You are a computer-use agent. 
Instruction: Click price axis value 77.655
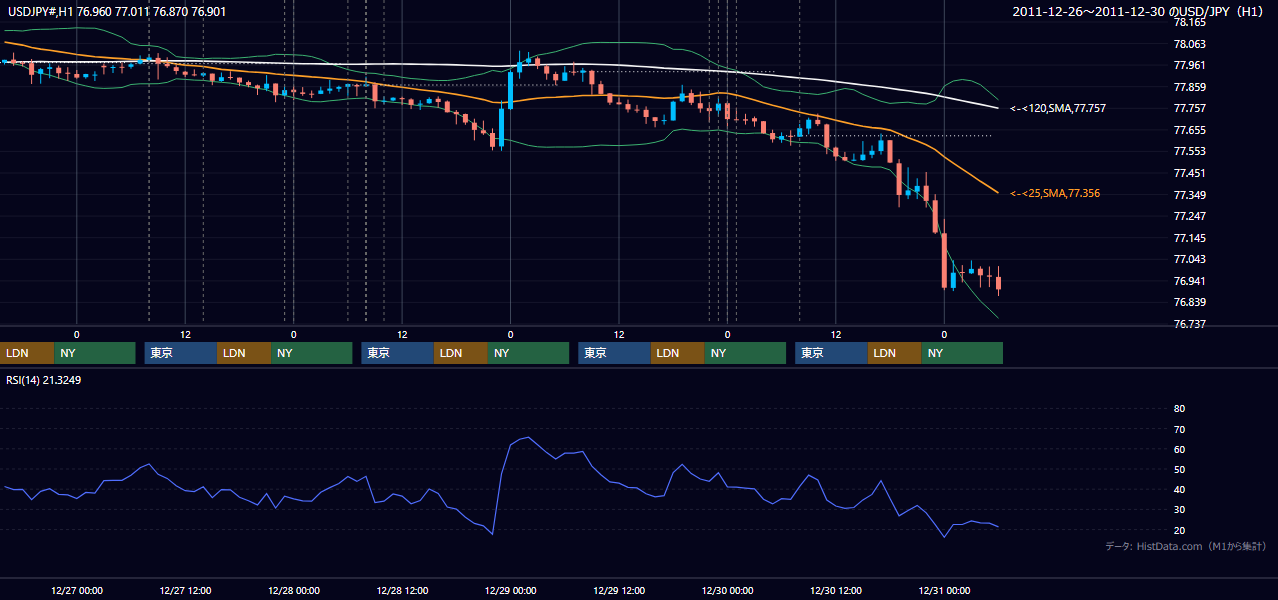pyautogui.click(x=1189, y=130)
